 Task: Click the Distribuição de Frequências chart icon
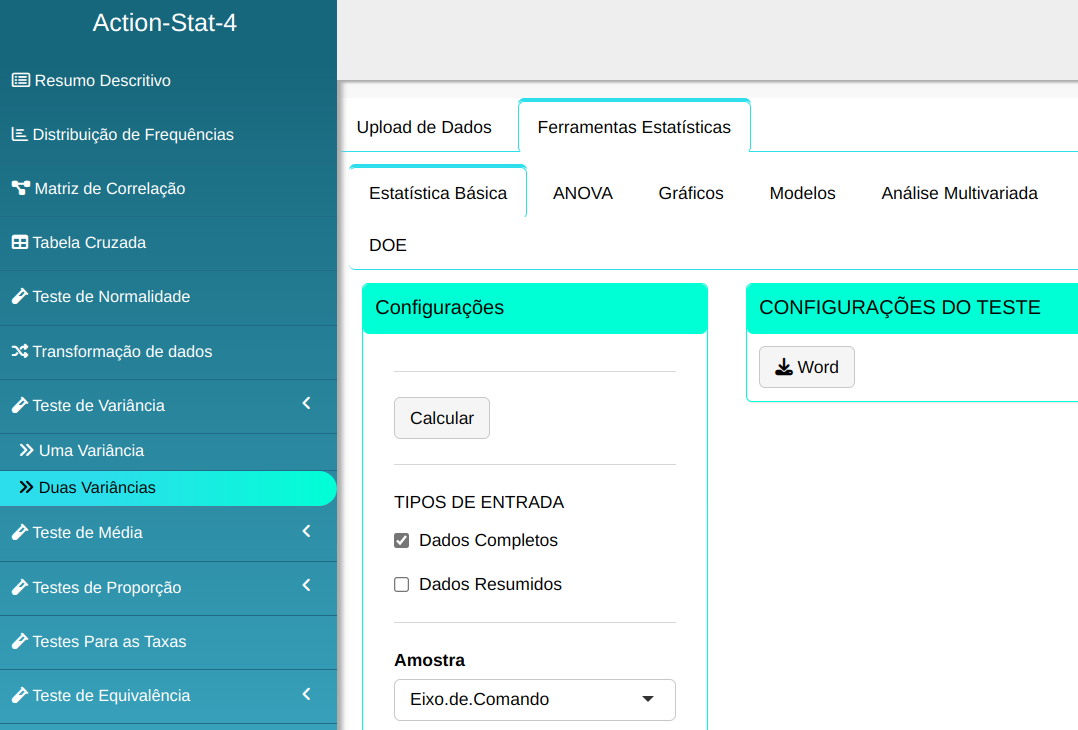(x=19, y=134)
